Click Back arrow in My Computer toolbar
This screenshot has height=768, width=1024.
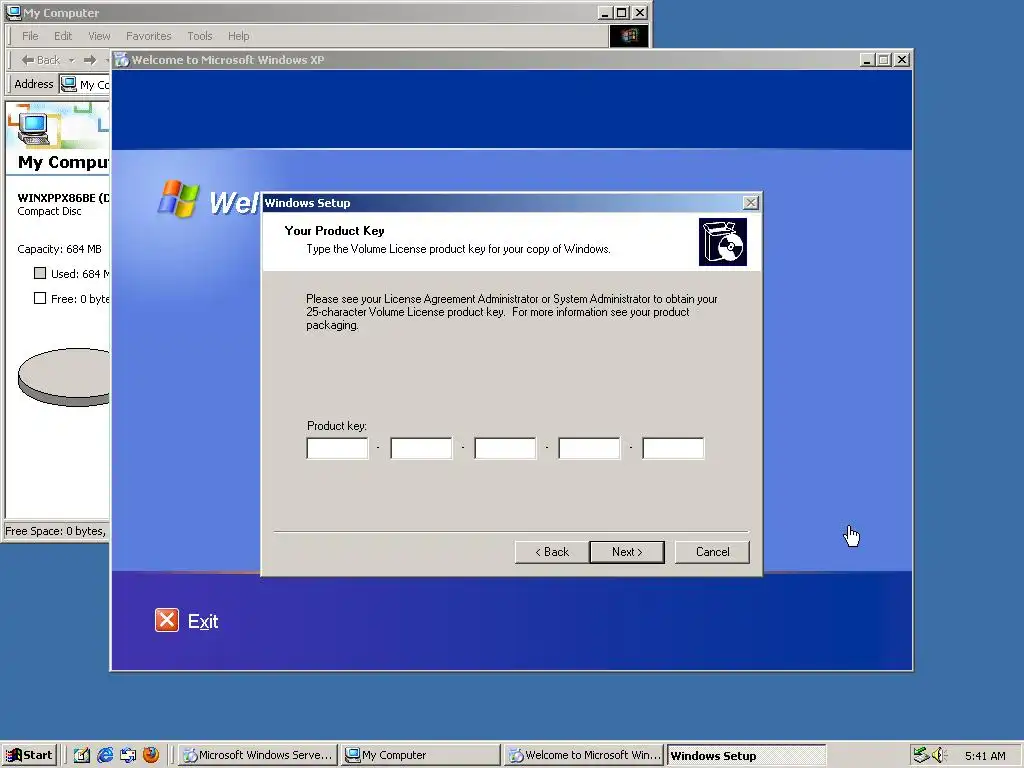[x=40, y=60]
